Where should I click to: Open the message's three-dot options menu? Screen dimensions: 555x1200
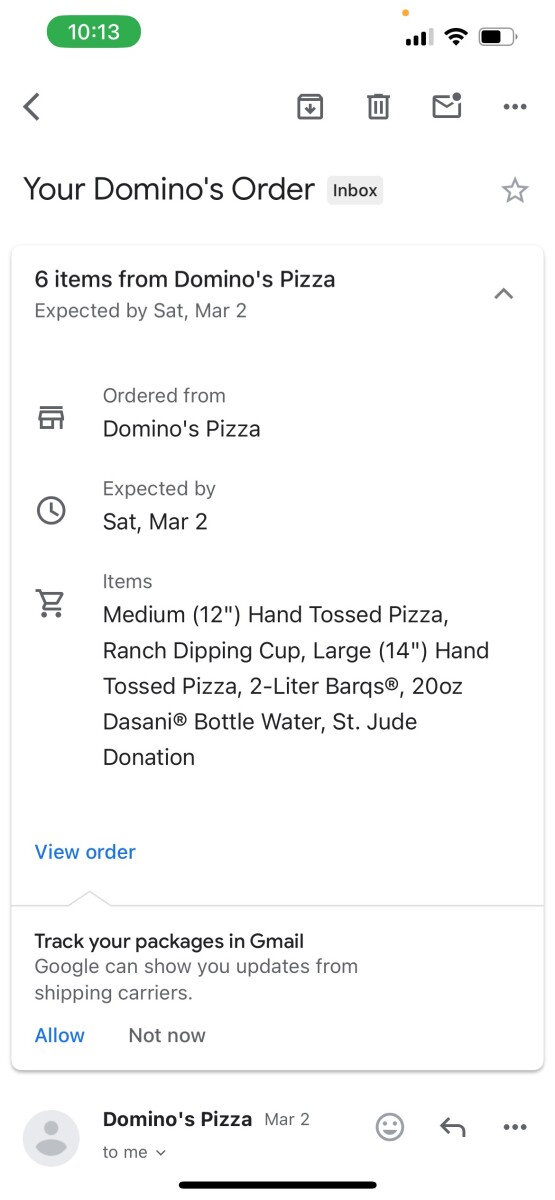[515, 1127]
